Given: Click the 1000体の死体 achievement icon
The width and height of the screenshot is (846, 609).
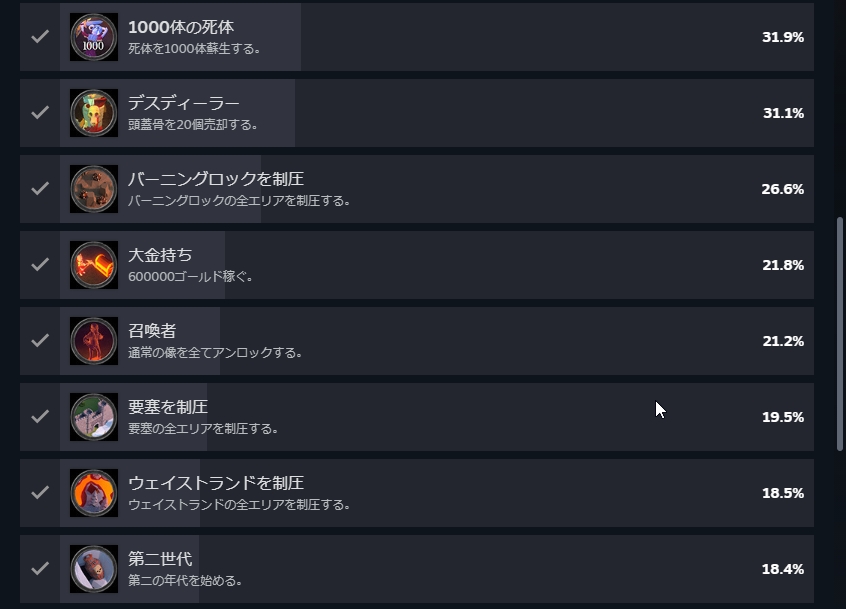Looking at the screenshot, I should tap(93, 37).
